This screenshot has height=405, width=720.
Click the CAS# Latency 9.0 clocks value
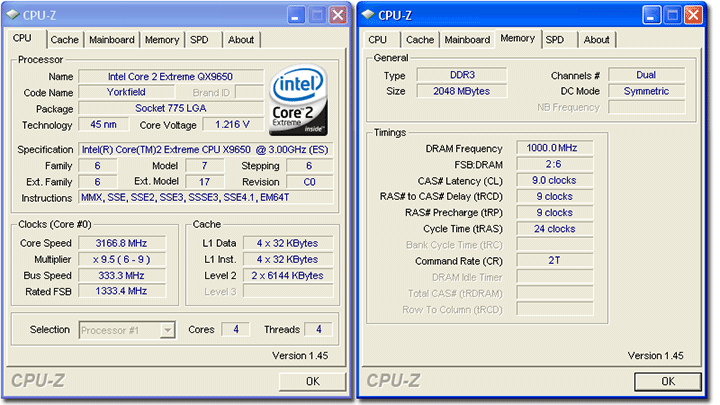[x=554, y=180]
